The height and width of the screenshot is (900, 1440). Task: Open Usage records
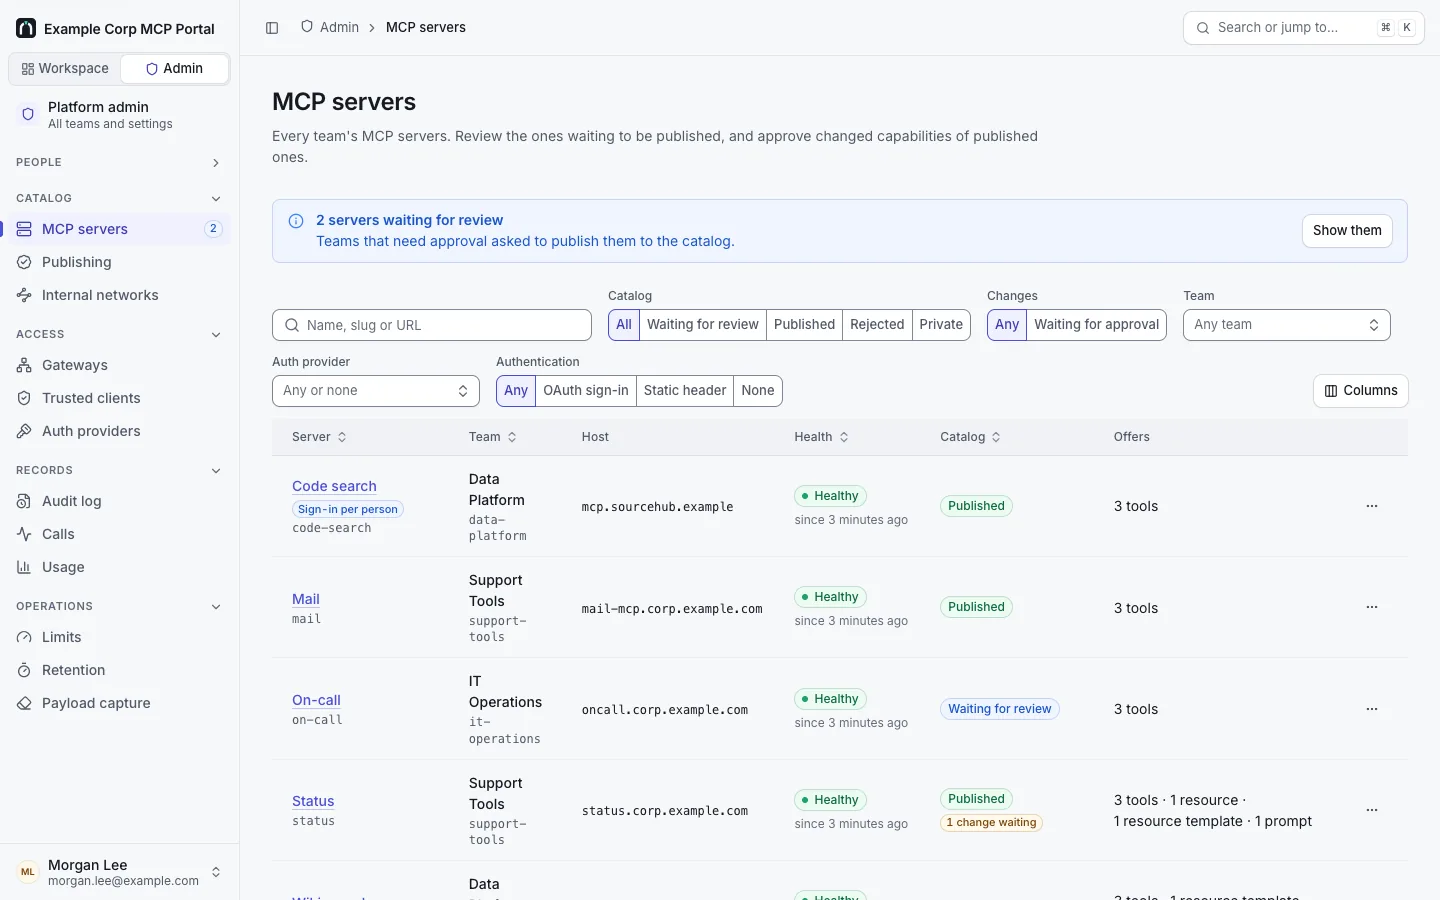(x=118, y=567)
